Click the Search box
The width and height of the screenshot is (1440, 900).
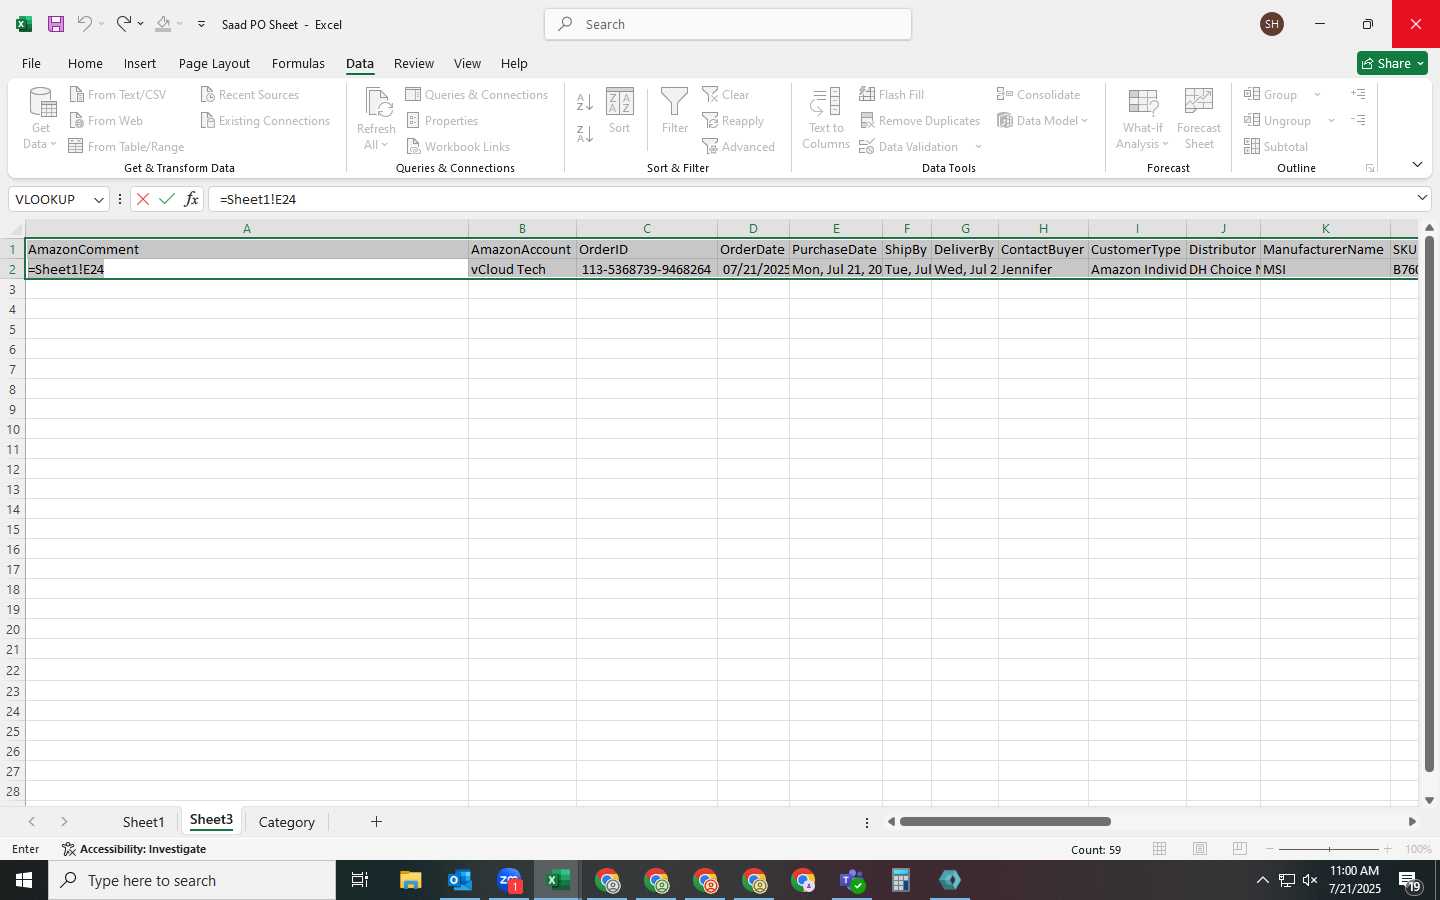728,24
